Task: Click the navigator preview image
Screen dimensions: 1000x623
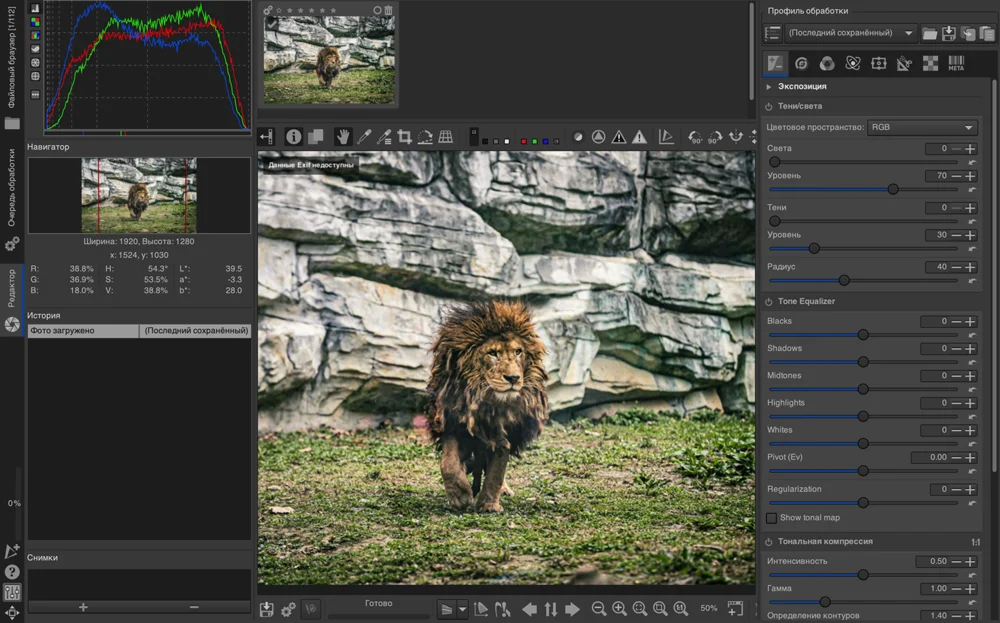Action: click(139, 195)
